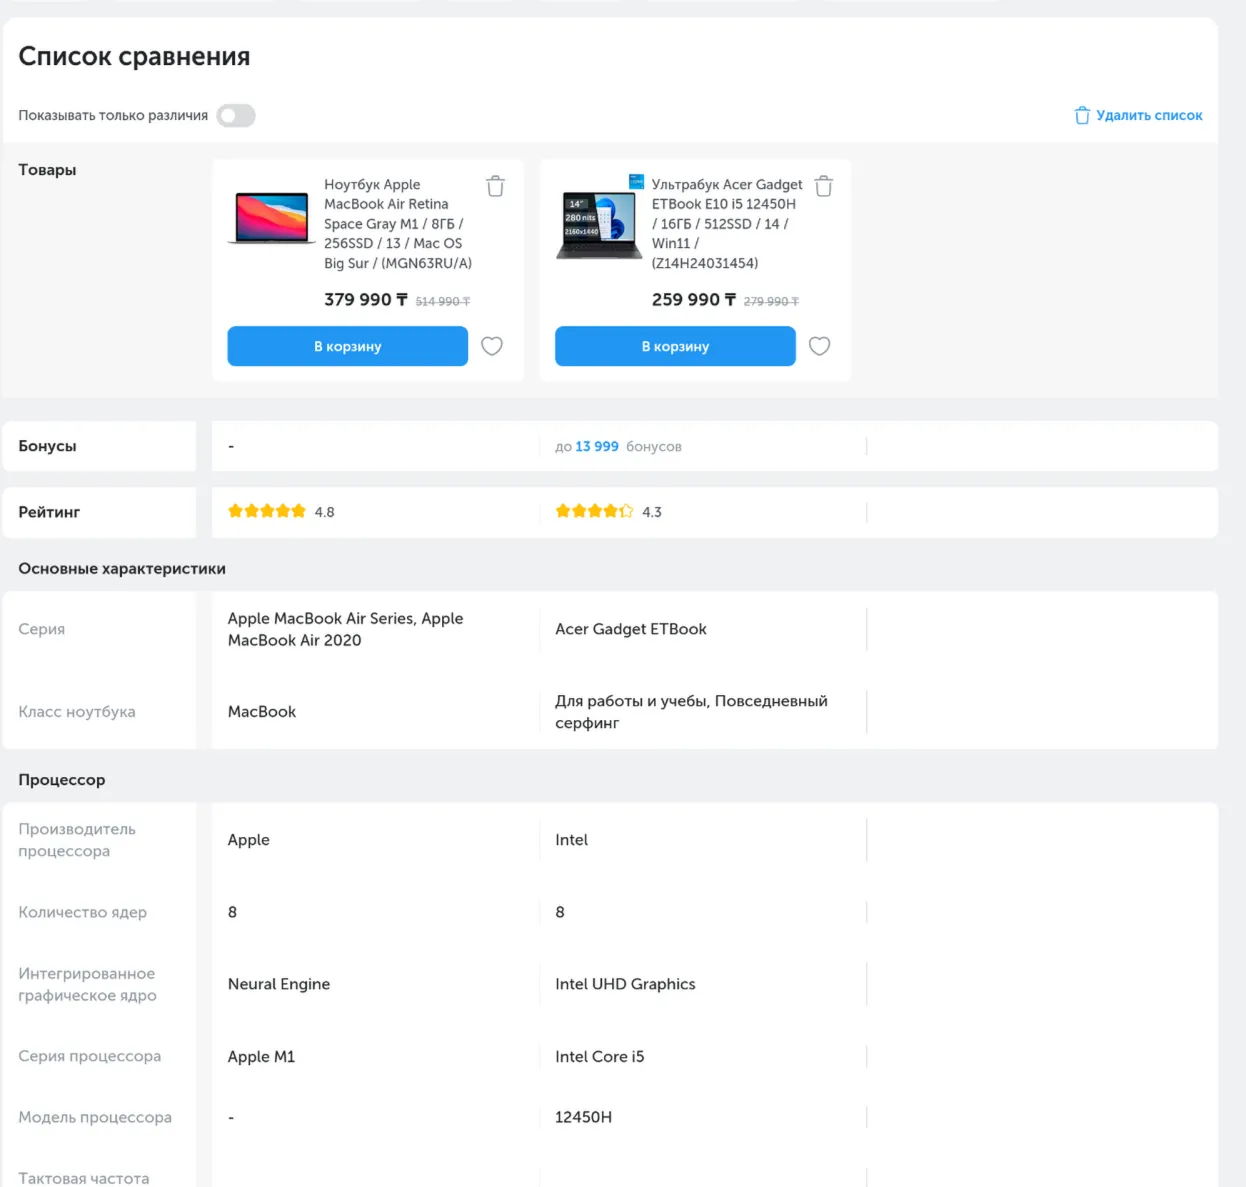This screenshot has width=1246, height=1187.
Task: Add the MacBook Air to favorites heart icon
Action: point(491,346)
